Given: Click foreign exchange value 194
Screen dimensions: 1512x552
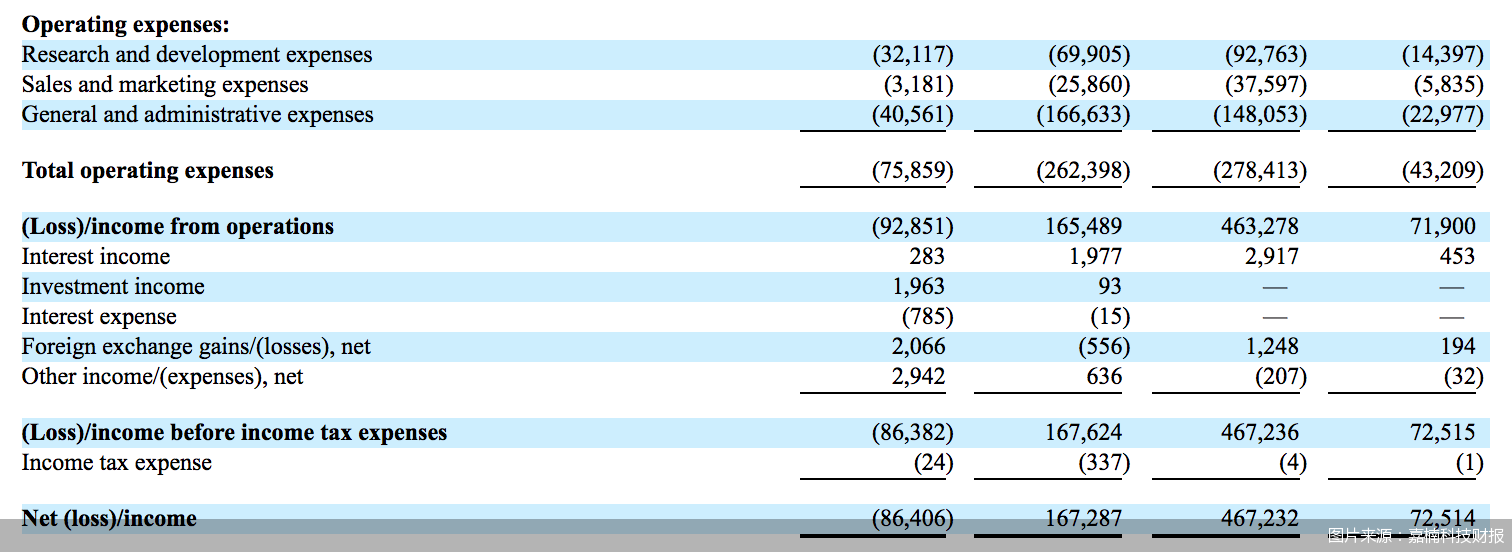Looking at the screenshot, I should [1458, 347].
